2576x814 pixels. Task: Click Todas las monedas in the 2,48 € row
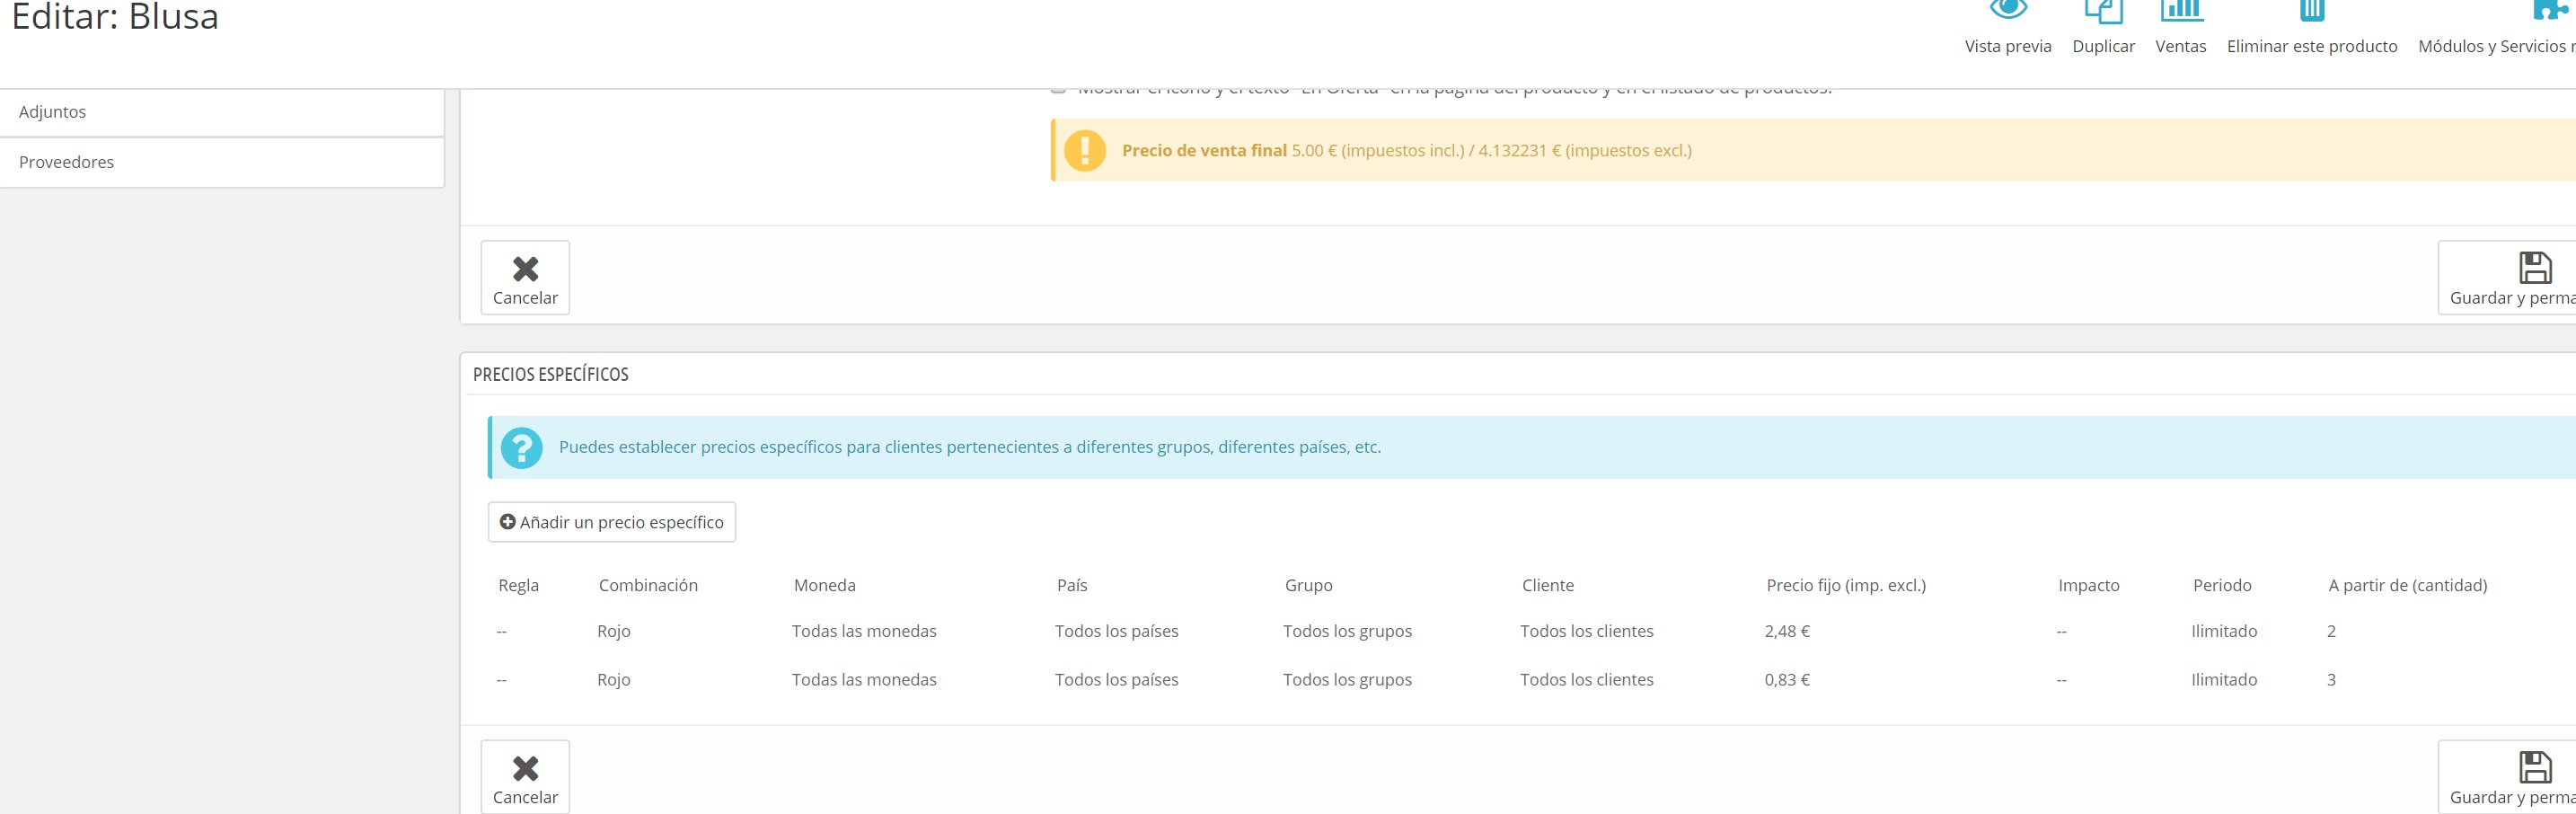coord(864,631)
